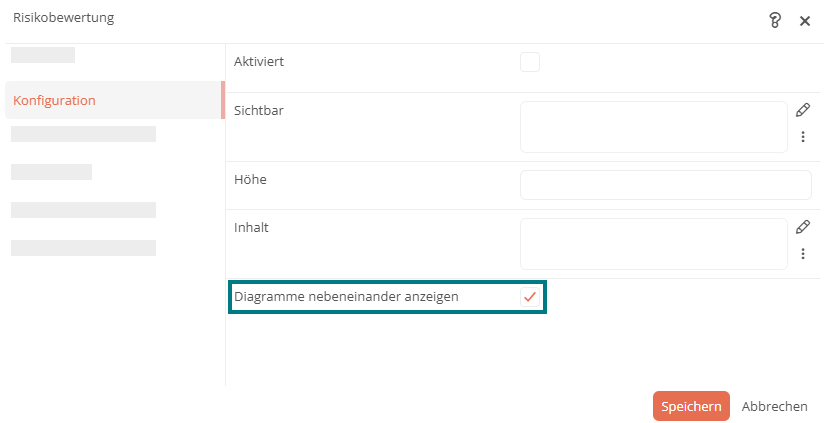Viewport: 829px width, 423px height.
Task: Click the Inhalt label text
Action: click(251, 227)
